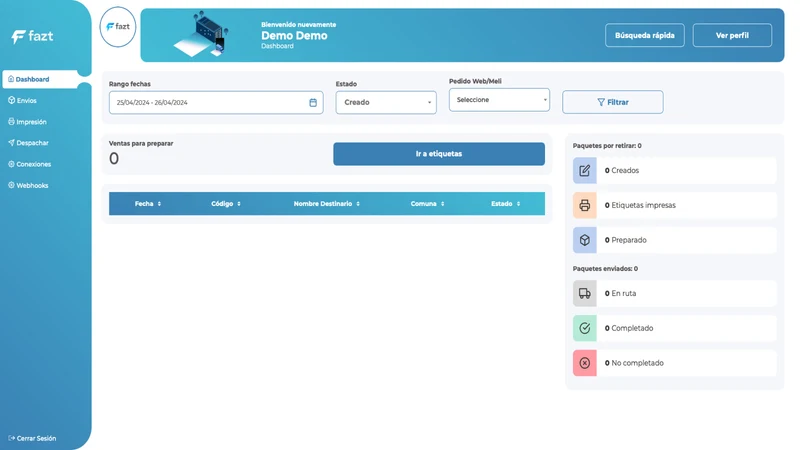The width and height of the screenshot is (800, 450).
Task: Sort table by Nombre Destinario column
Action: pyautogui.click(x=327, y=204)
